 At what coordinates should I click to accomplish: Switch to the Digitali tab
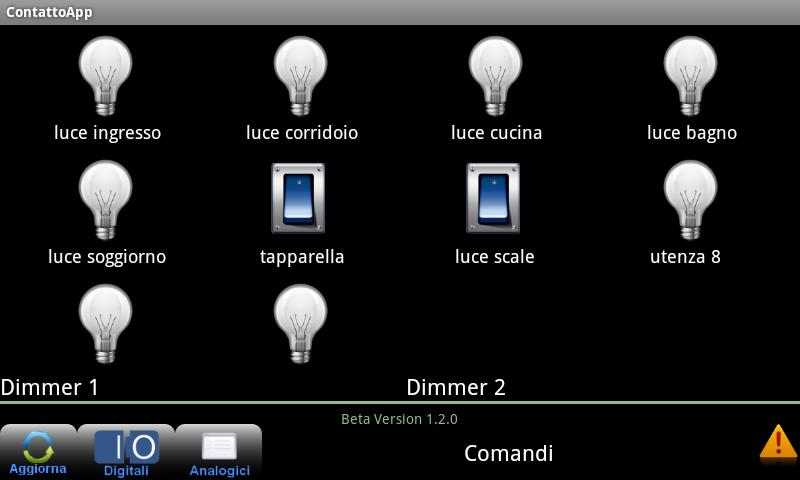point(126,452)
